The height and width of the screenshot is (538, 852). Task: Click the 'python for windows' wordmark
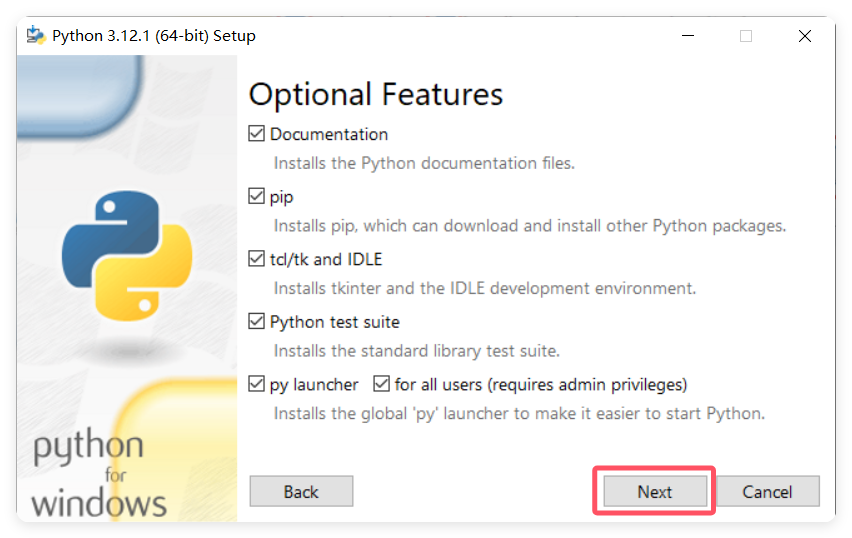point(99,474)
